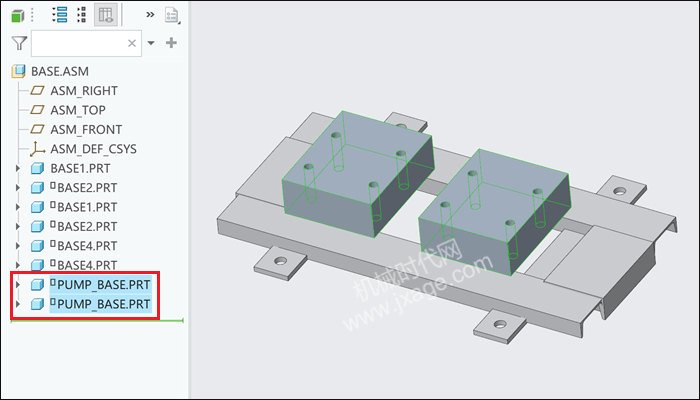
Task: Expand the first BASE4.PRT node
Action: point(18,246)
